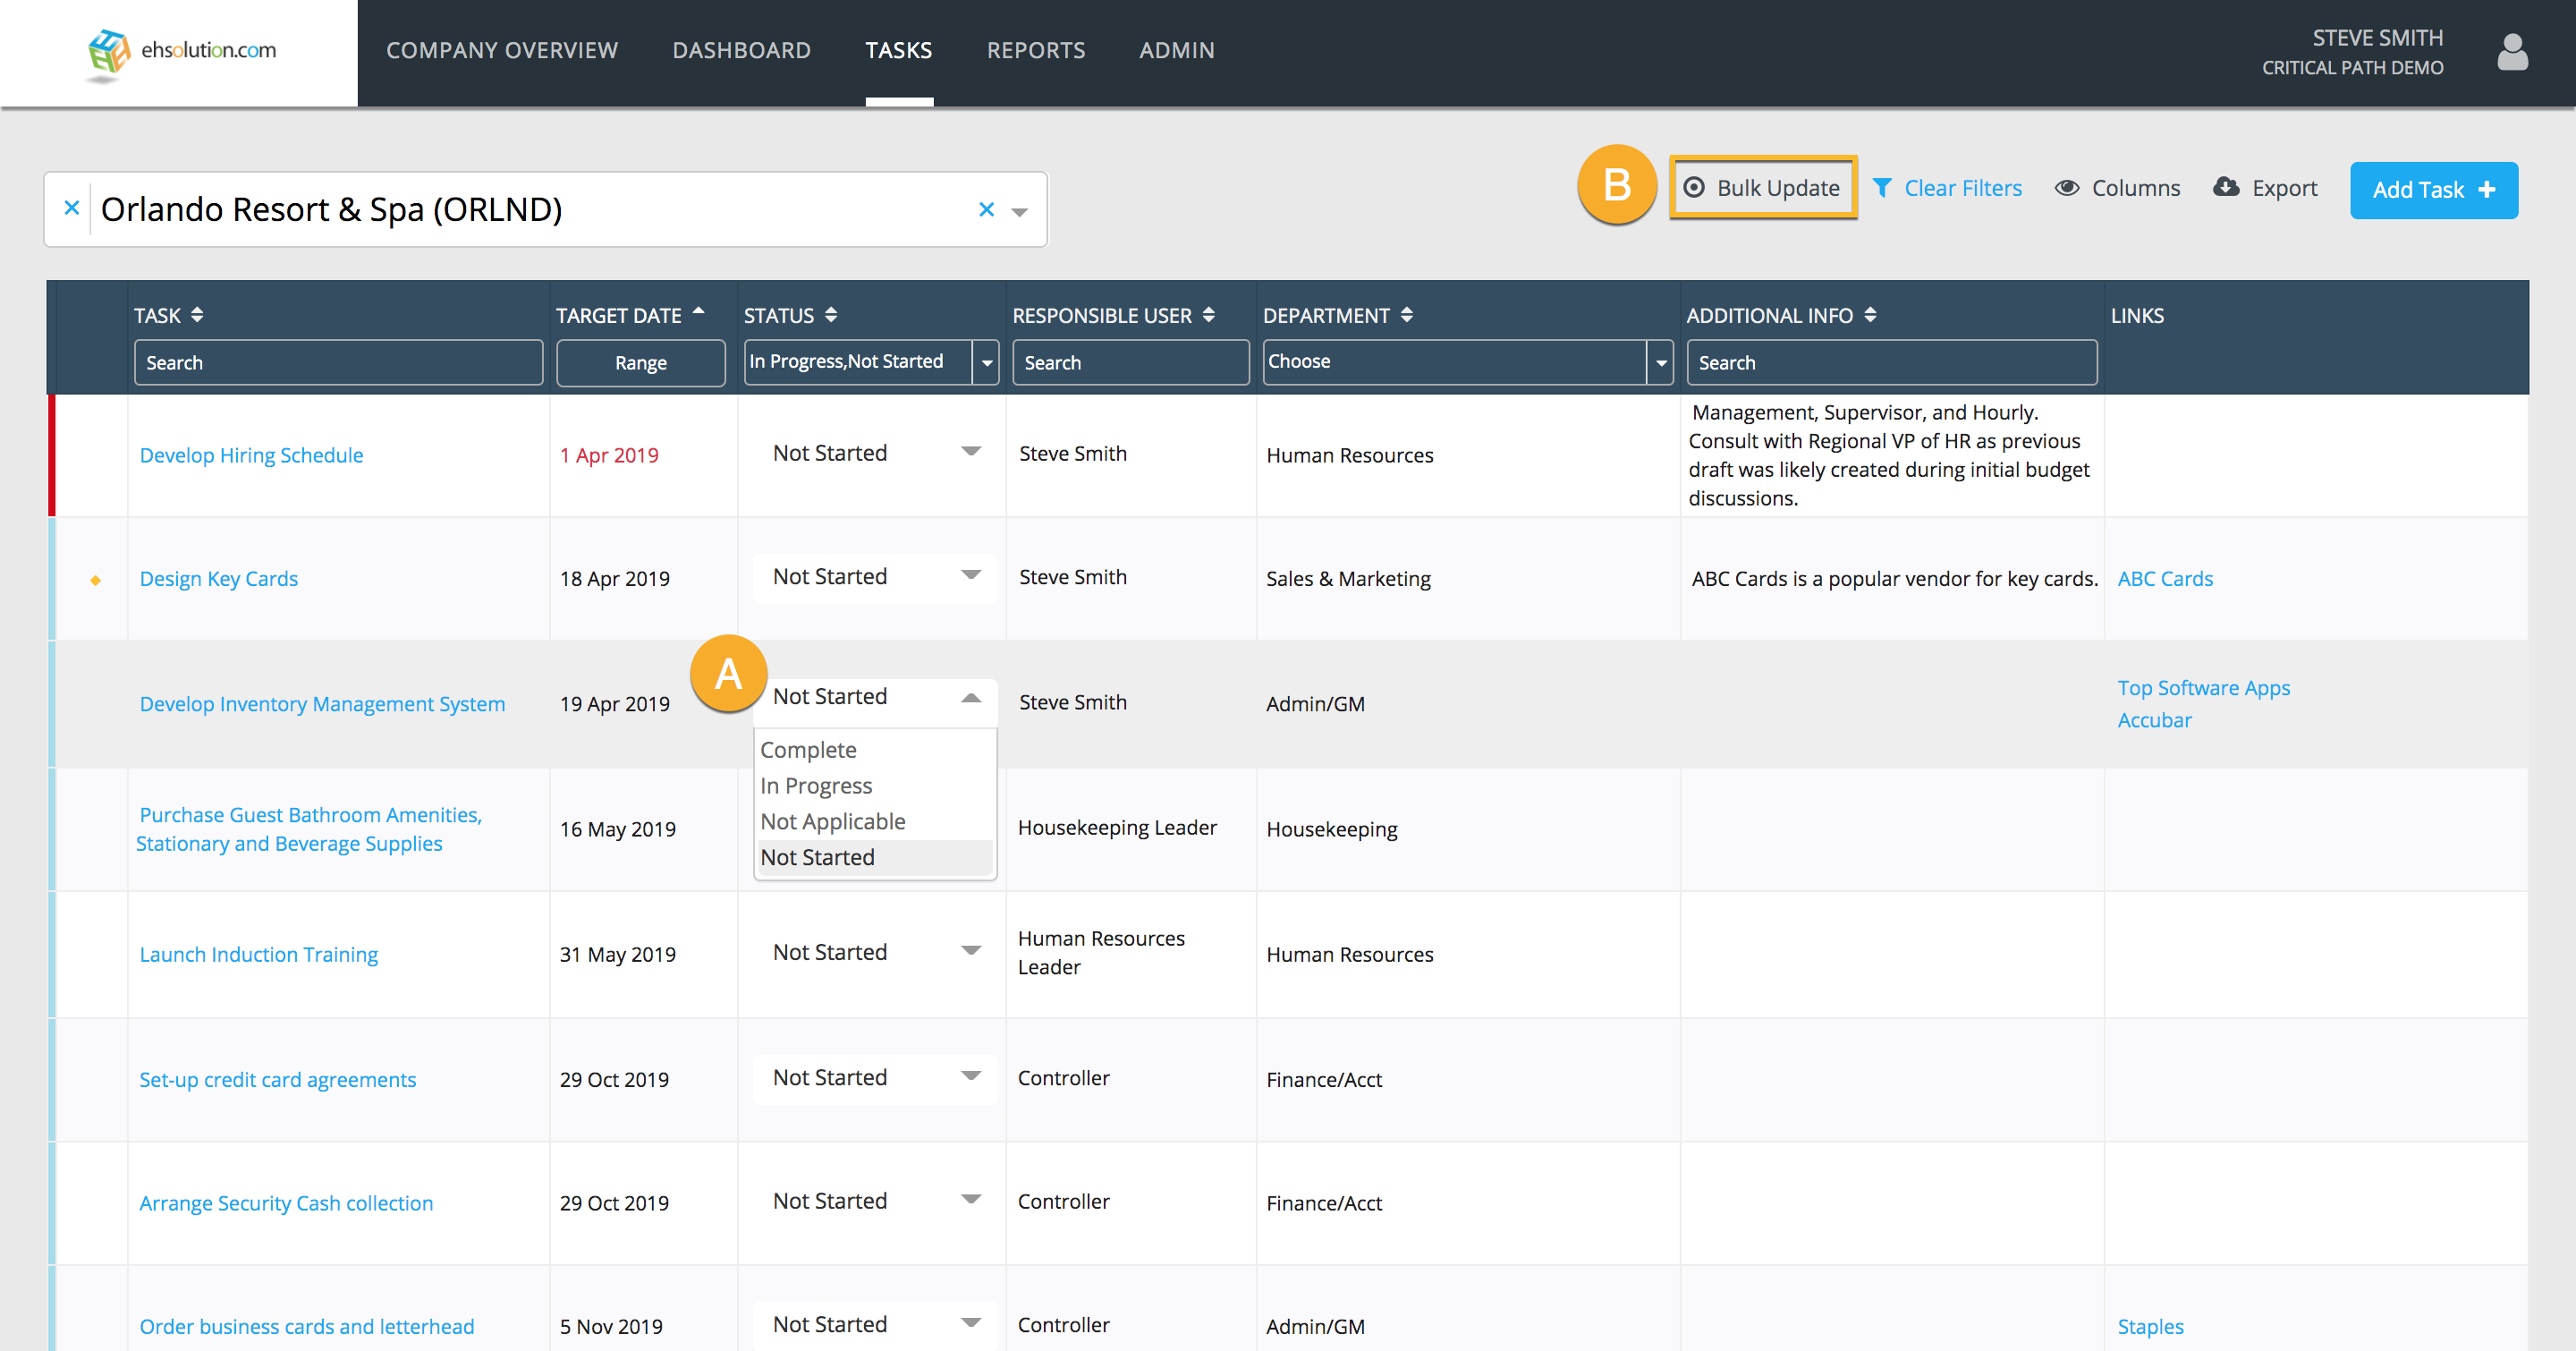Image resolution: width=2576 pixels, height=1351 pixels.
Task: Open the Reports tab
Action: [1036, 50]
